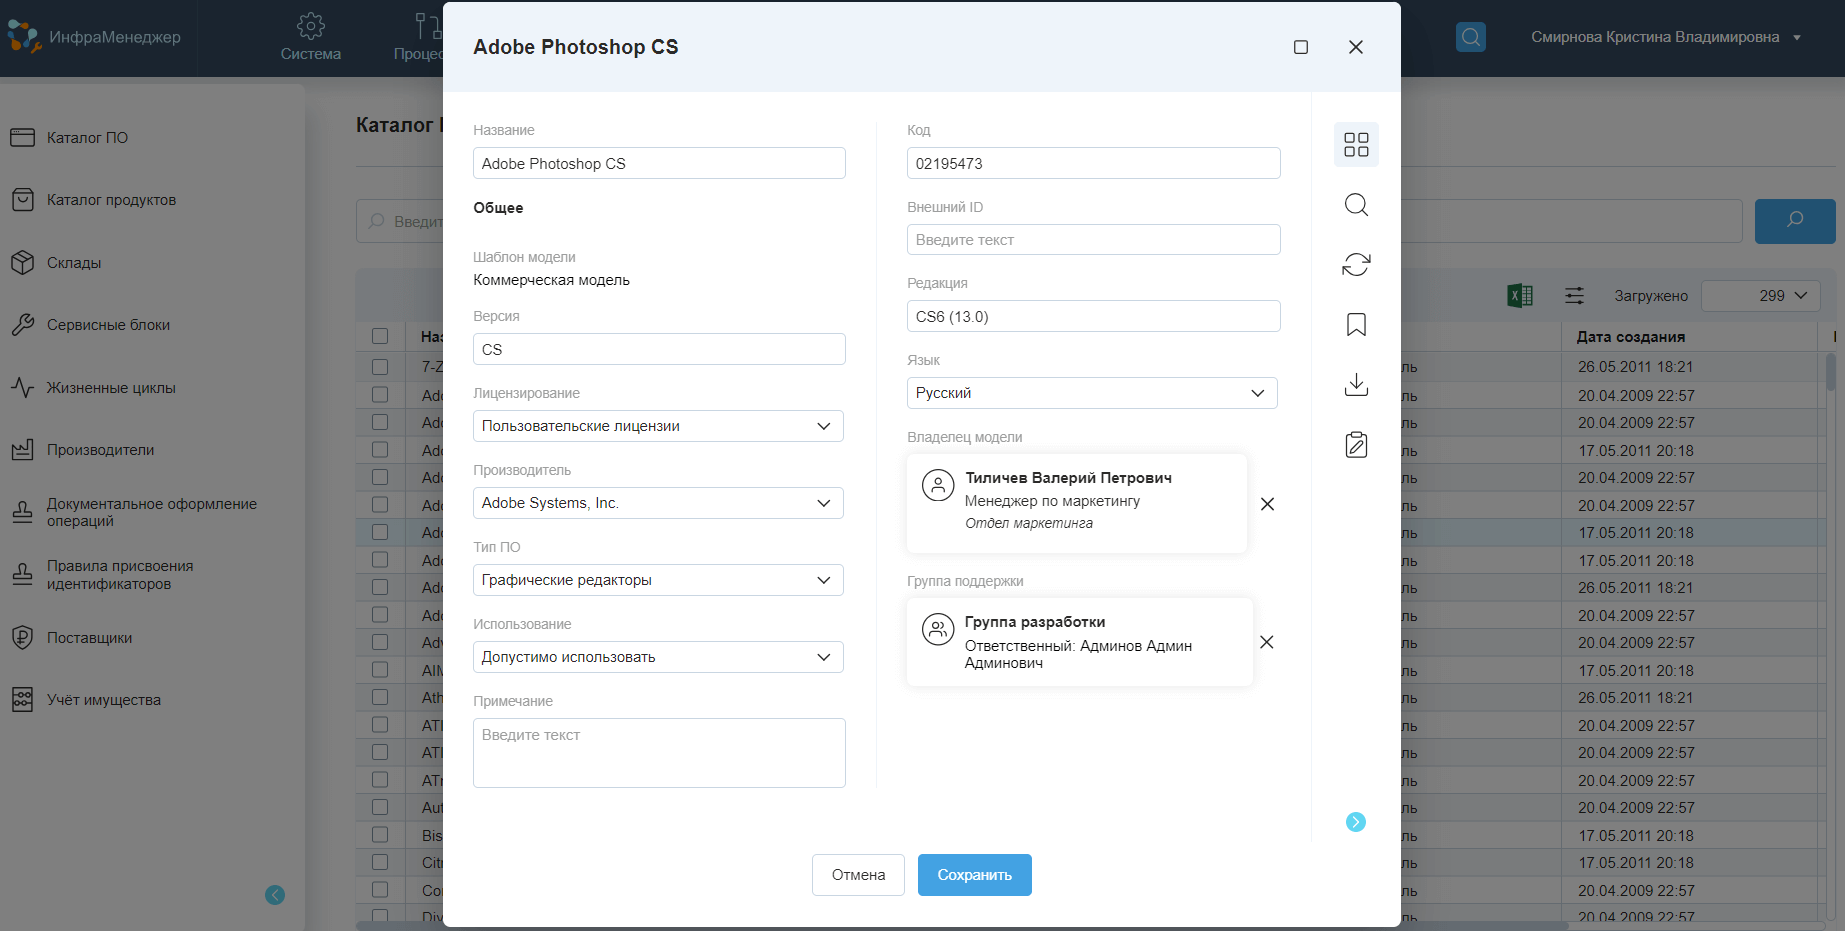The width and height of the screenshot is (1845, 931).
Task: Open the Тип ПО dropdown
Action: point(658,580)
